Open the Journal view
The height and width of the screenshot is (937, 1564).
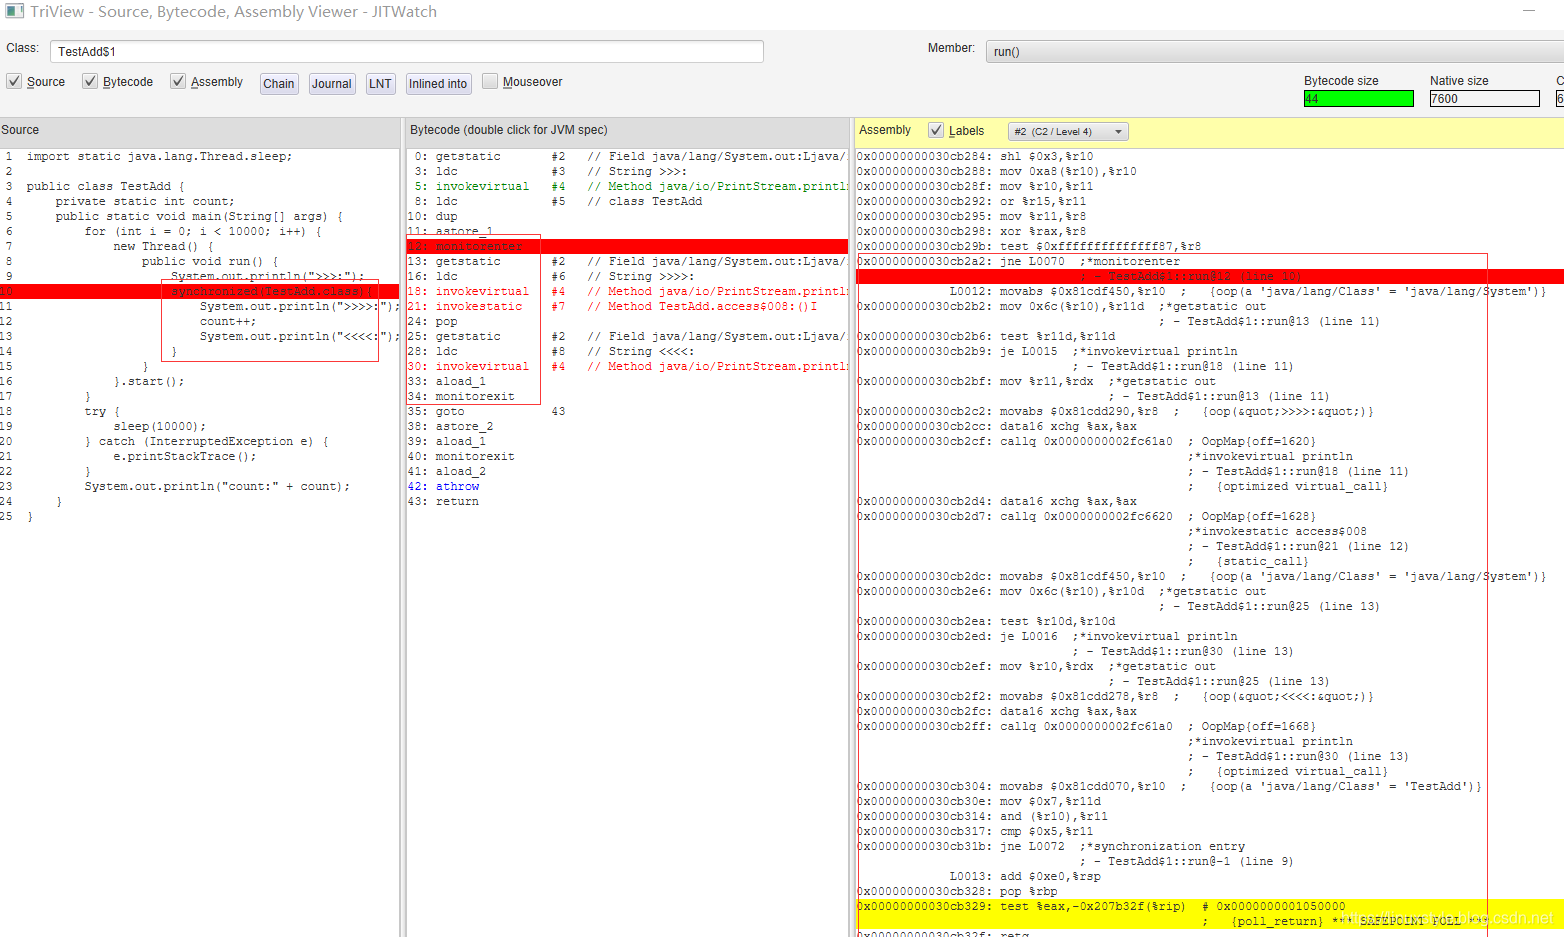(x=332, y=84)
